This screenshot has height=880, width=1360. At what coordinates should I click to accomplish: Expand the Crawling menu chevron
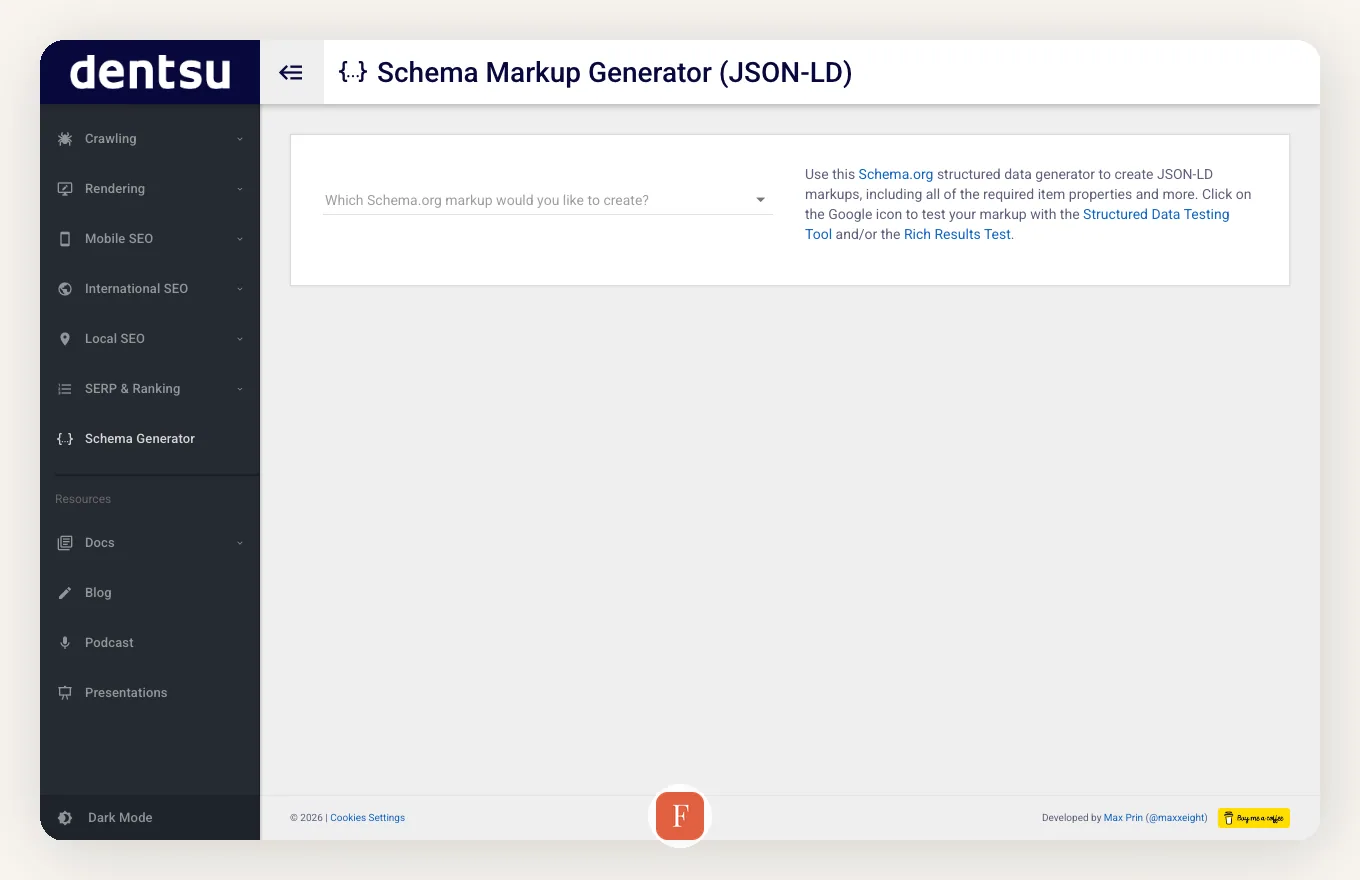240,139
